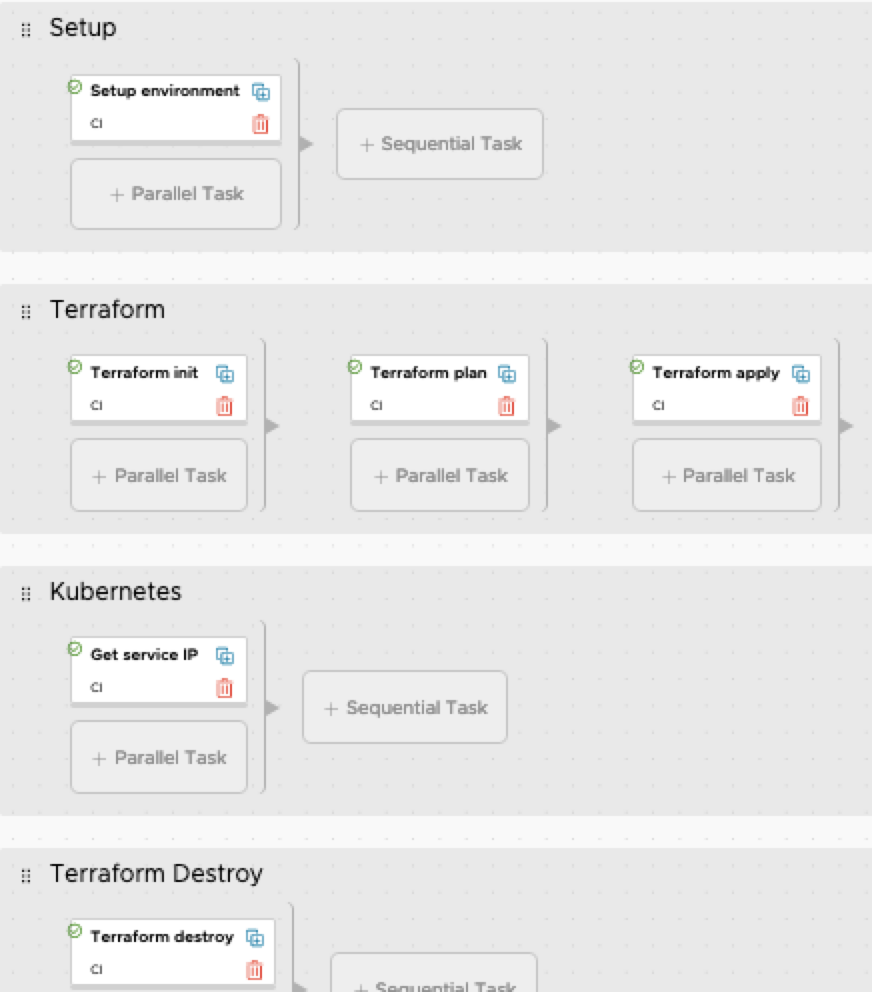Add Sequential Task in Setup stage
872x992 pixels.
pyautogui.click(x=440, y=144)
